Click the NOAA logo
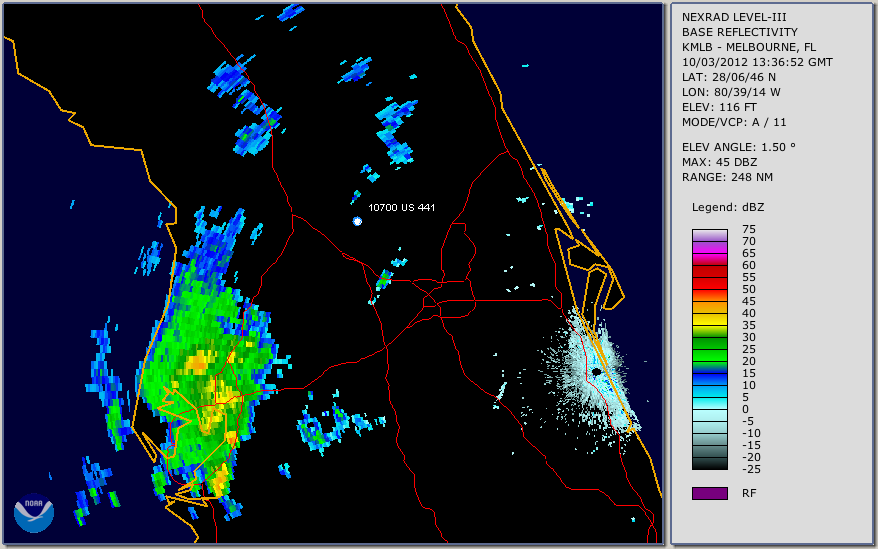The image size is (878, 549). 34,512
